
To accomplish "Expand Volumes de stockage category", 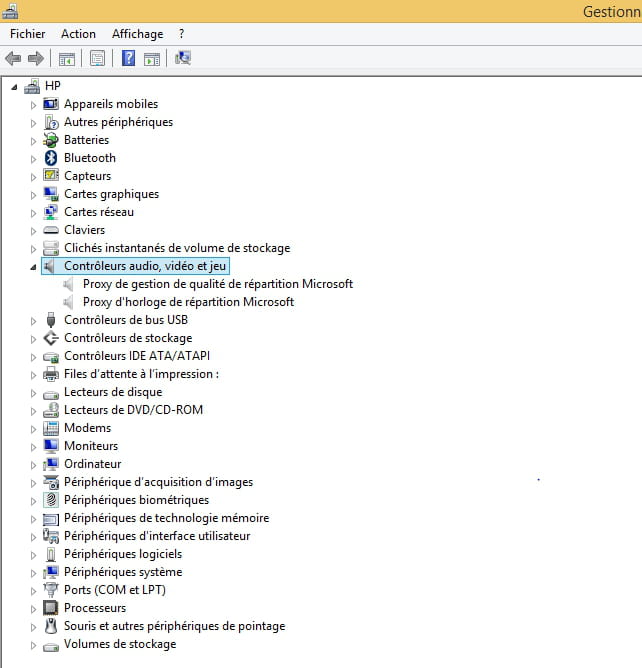I will 33,645.
